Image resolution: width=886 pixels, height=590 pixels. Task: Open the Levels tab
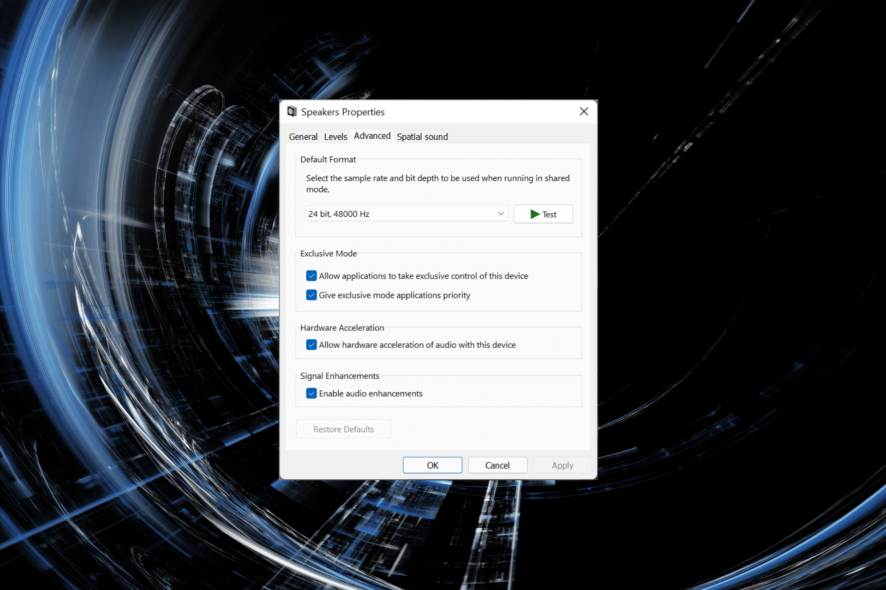(335, 137)
